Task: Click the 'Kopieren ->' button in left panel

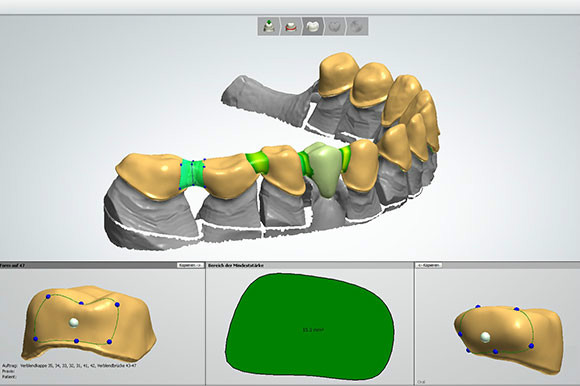Action: point(190,265)
